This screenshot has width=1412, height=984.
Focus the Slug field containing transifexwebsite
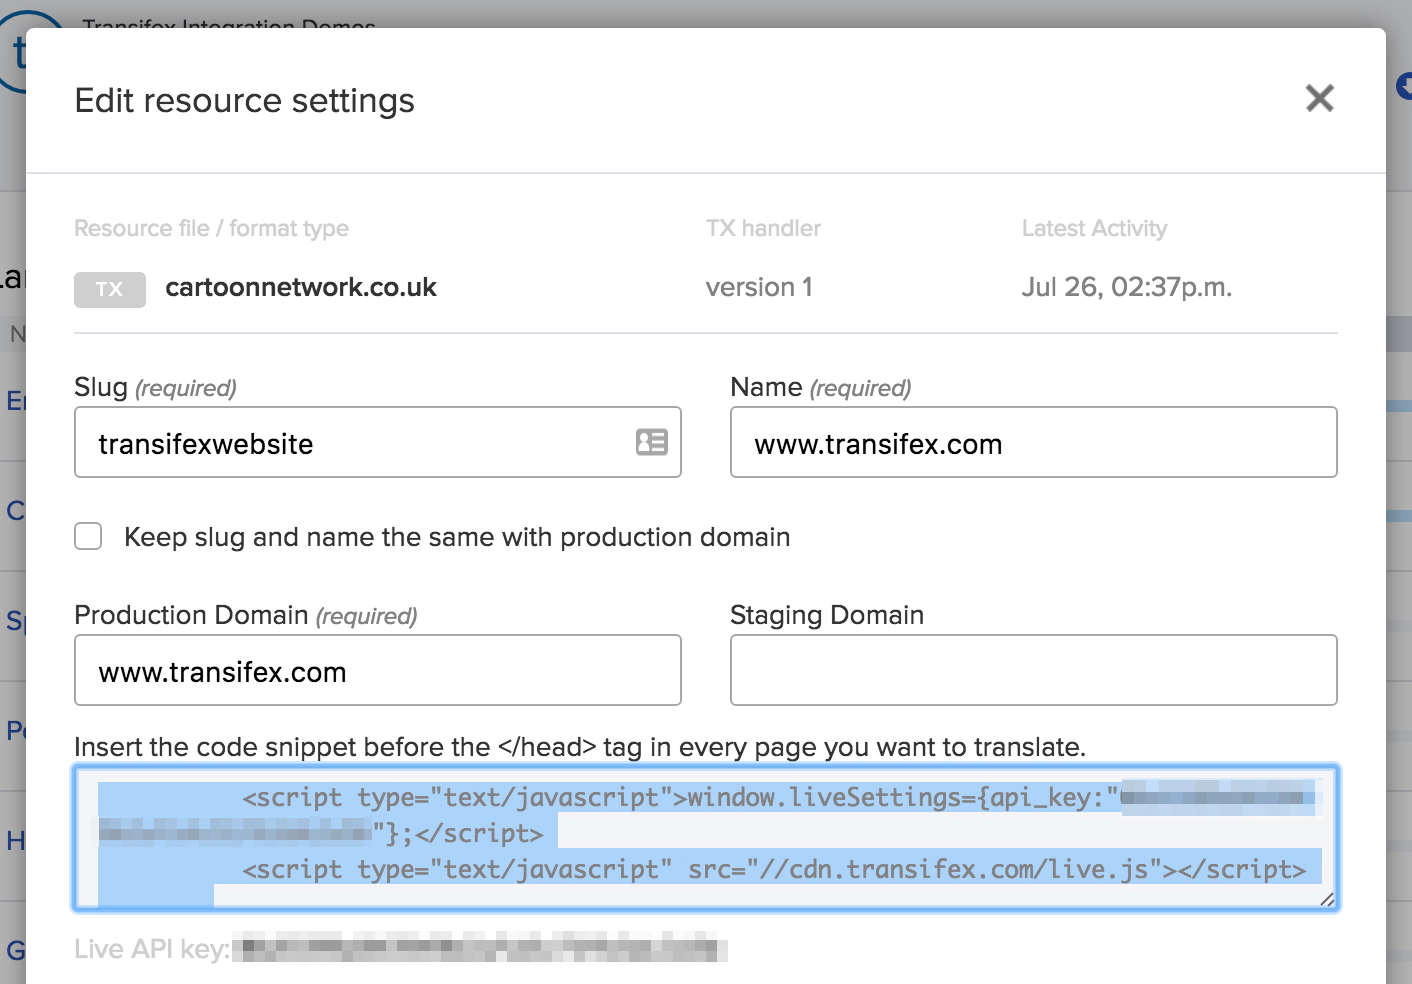pos(350,443)
